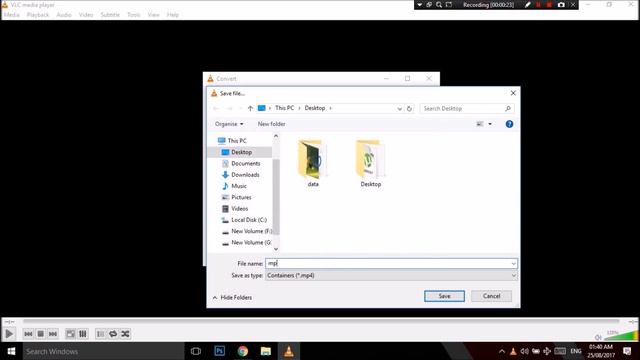Select Downloads in the navigation pane
640x360 pixels.
(245, 175)
